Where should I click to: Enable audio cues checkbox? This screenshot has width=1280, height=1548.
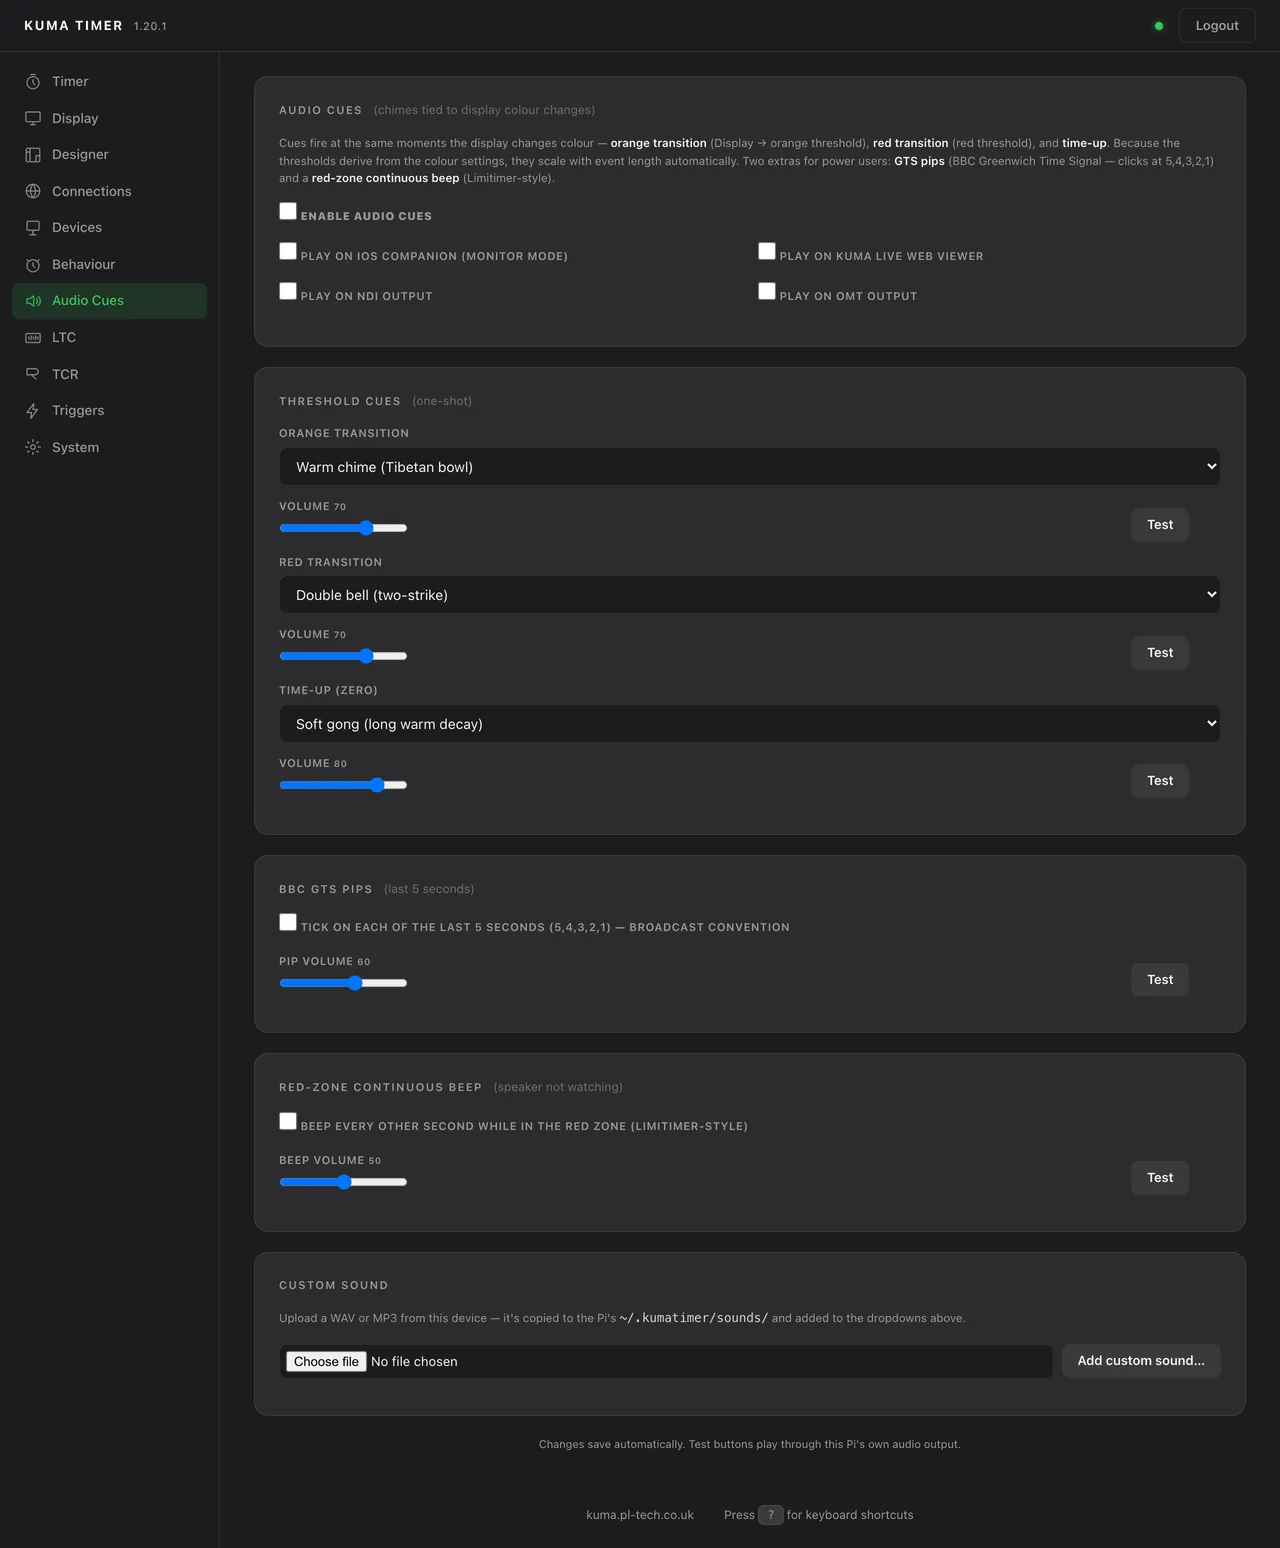point(288,211)
